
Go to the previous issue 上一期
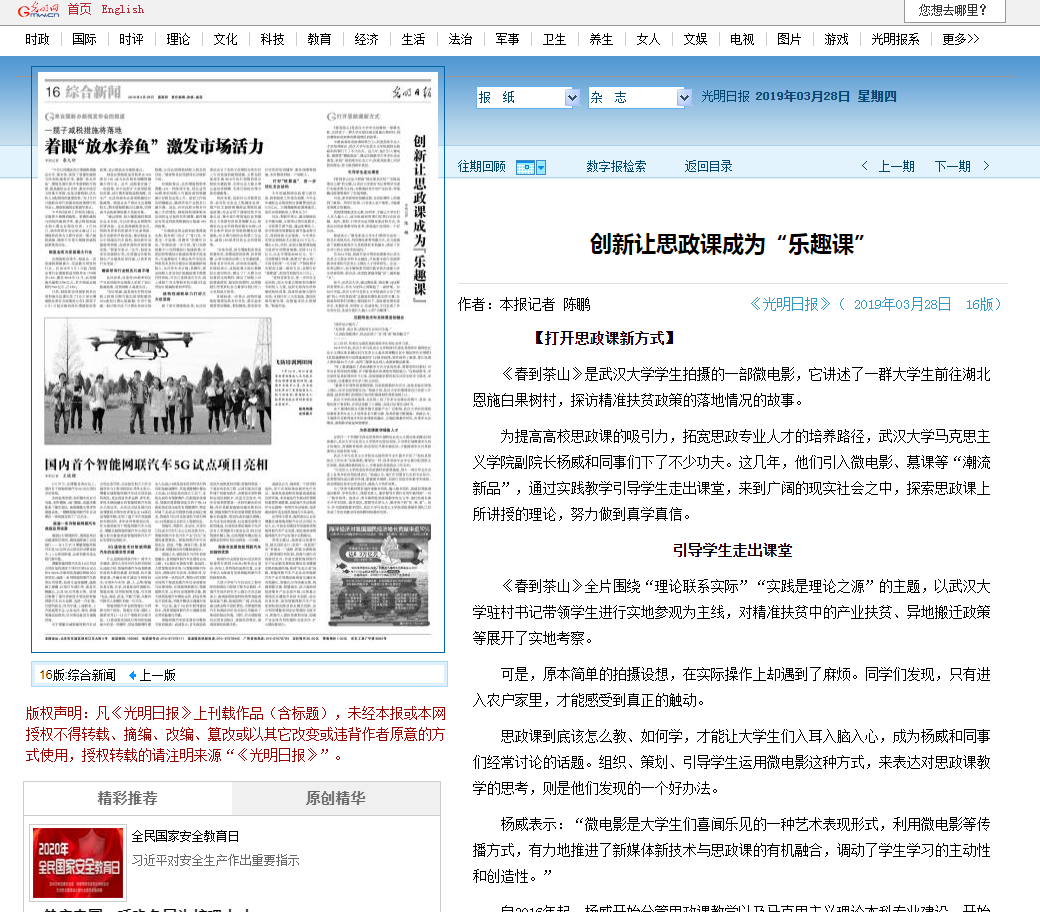pos(897,166)
